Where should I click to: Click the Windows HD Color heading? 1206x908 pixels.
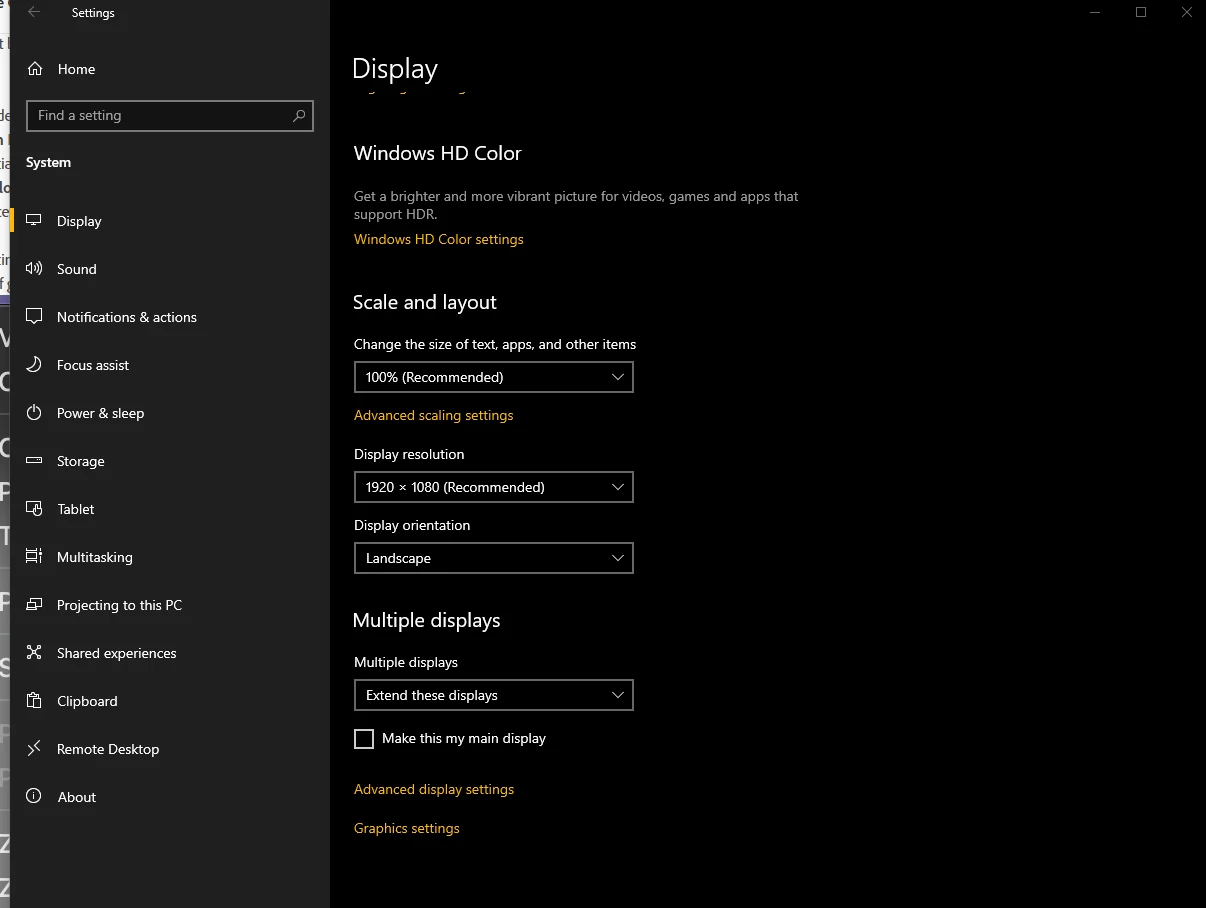pos(438,153)
